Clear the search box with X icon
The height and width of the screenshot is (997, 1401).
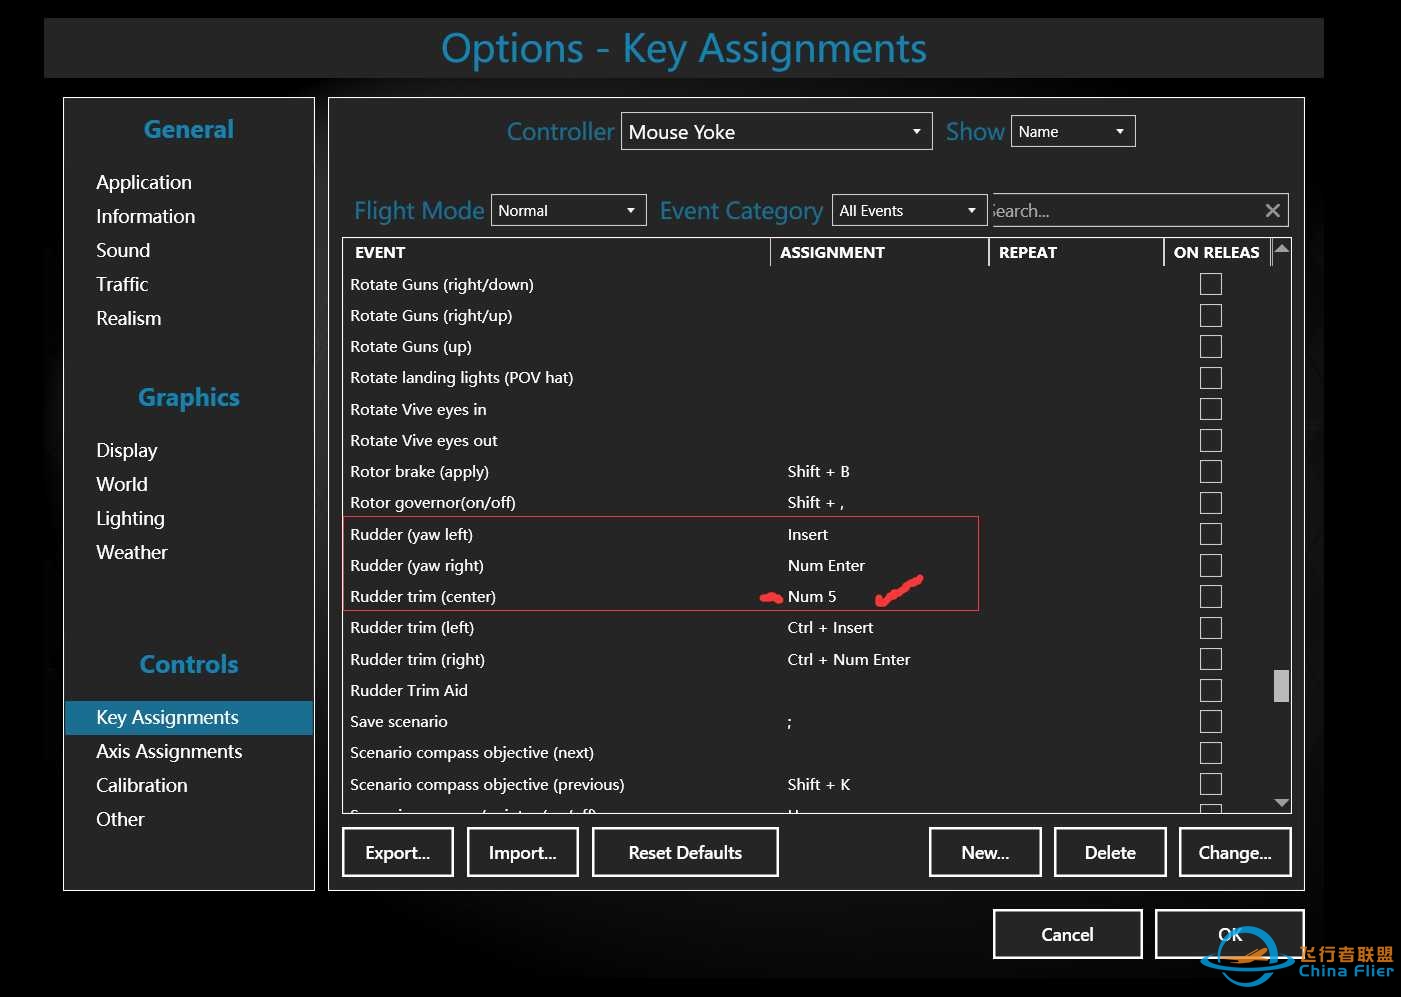1272,211
